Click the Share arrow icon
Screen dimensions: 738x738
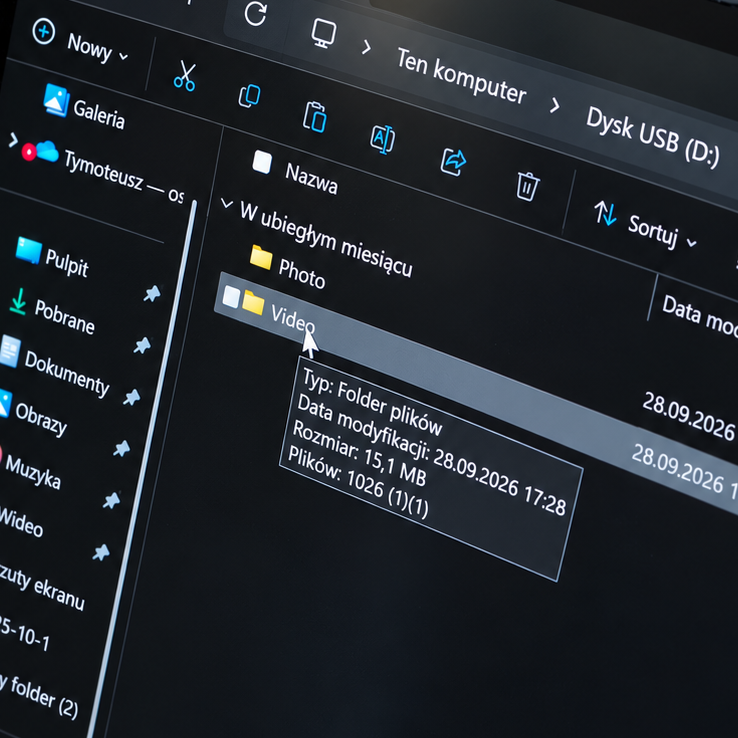point(453,162)
